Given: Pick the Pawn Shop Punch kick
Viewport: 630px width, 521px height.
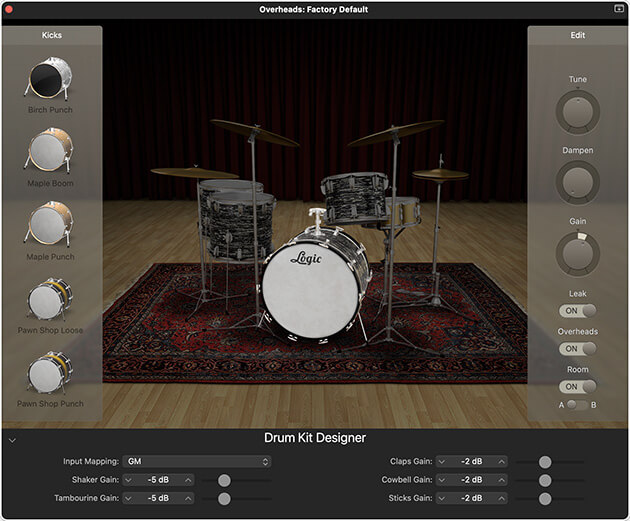Looking at the screenshot, I should (49, 370).
